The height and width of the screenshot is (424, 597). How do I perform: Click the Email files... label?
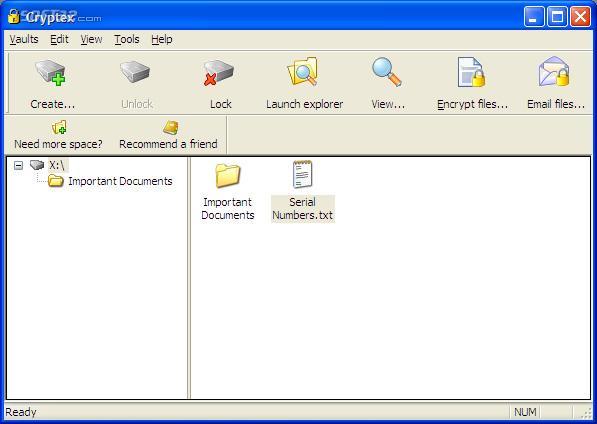pyautogui.click(x=556, y=104)
